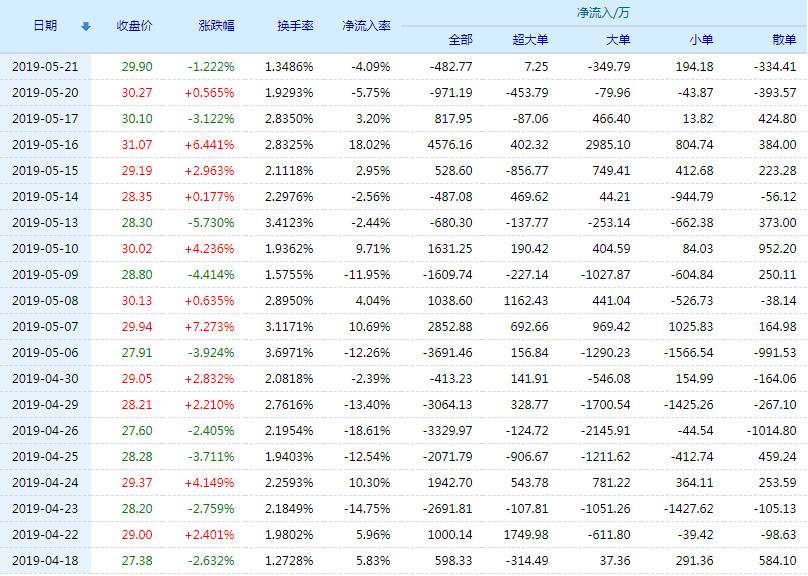Select the 2019-05-07 date cell

tap(45, 327)
